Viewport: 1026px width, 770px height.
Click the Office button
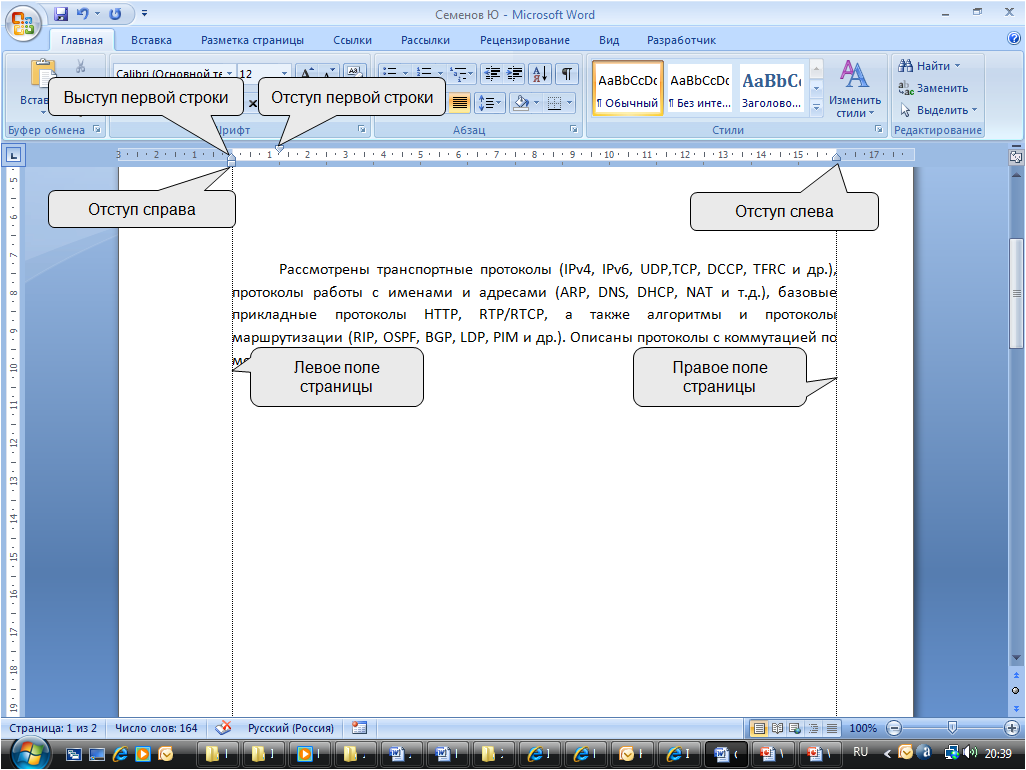click(24, 21)
